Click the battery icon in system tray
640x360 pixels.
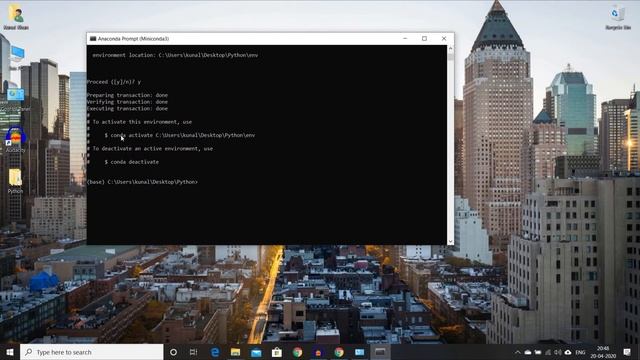pos(538,352)
